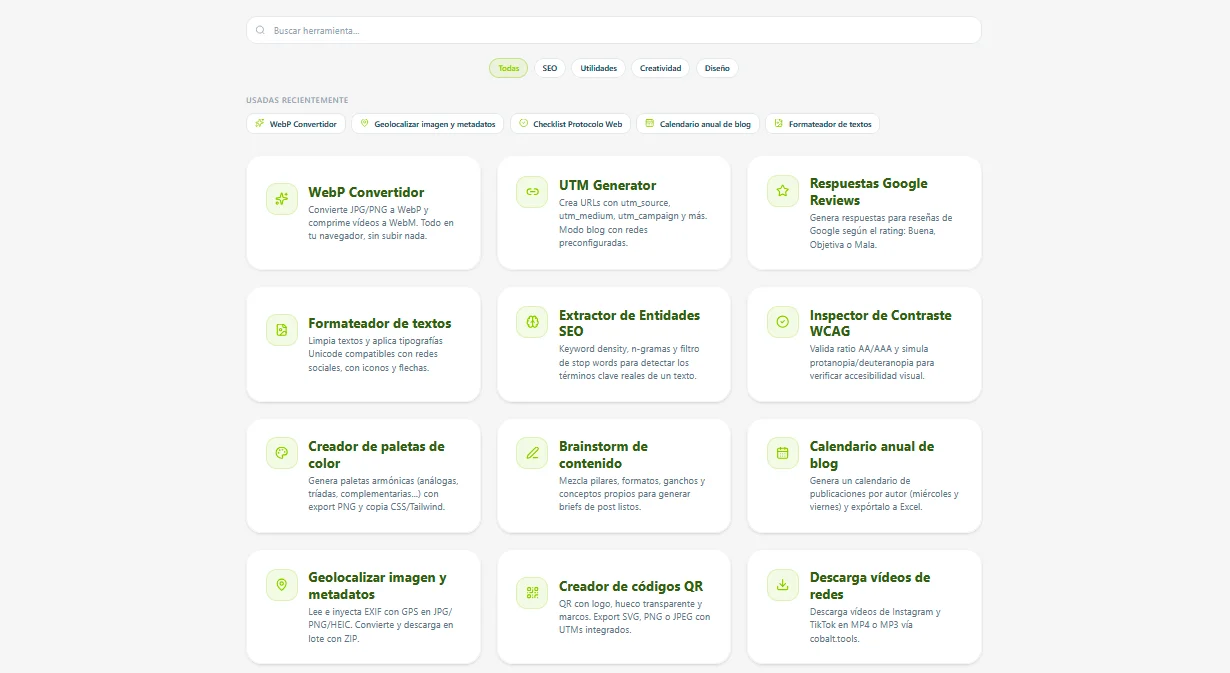Screen dimensions: 1230x673
Task: Click the icon in the Checklist Protocolo Web chip
Action: point(523,124)
